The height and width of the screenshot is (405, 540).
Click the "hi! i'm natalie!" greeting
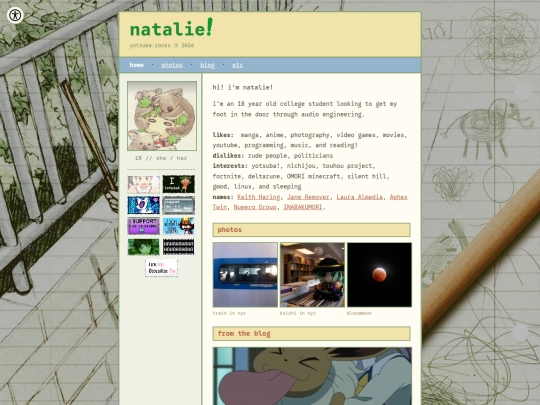point(243,87)
